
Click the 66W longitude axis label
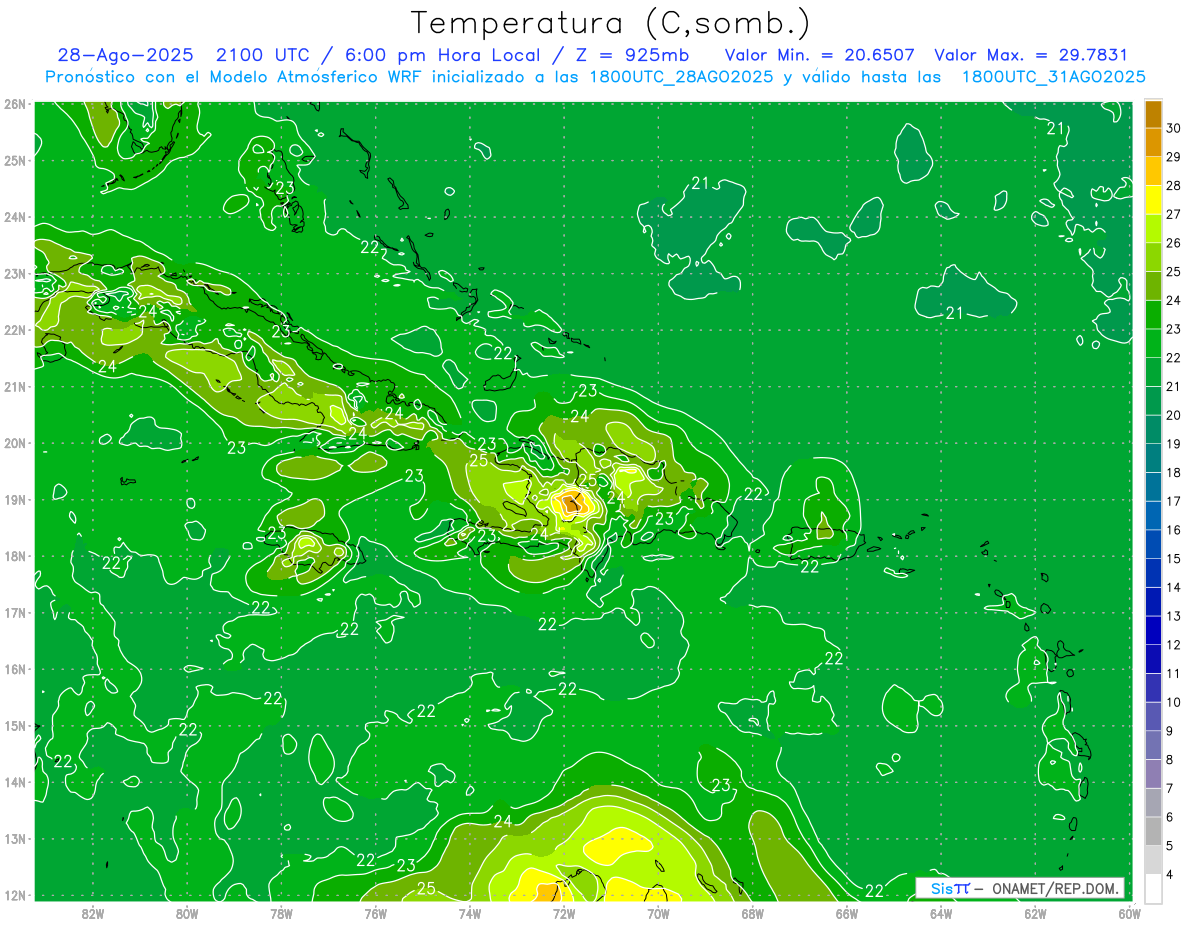click(x=846, y=913)
